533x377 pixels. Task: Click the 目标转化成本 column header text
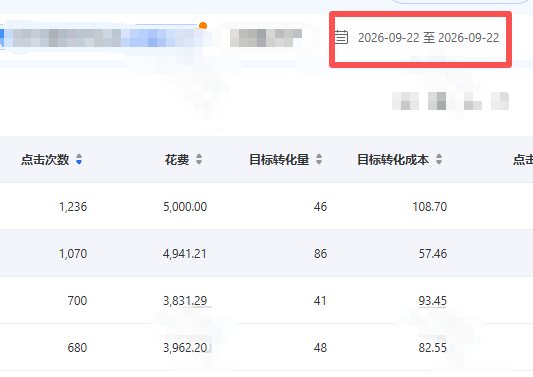(x=393, y=159)
